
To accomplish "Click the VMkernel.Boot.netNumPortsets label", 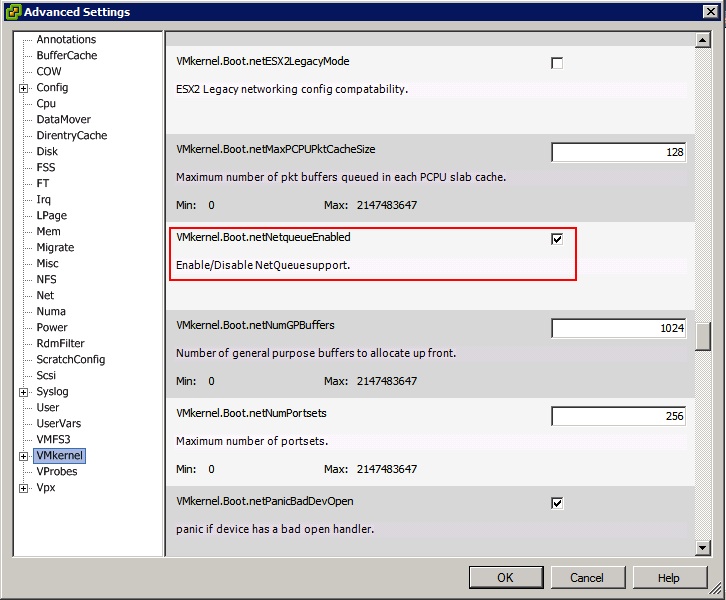I will [251, 413].
